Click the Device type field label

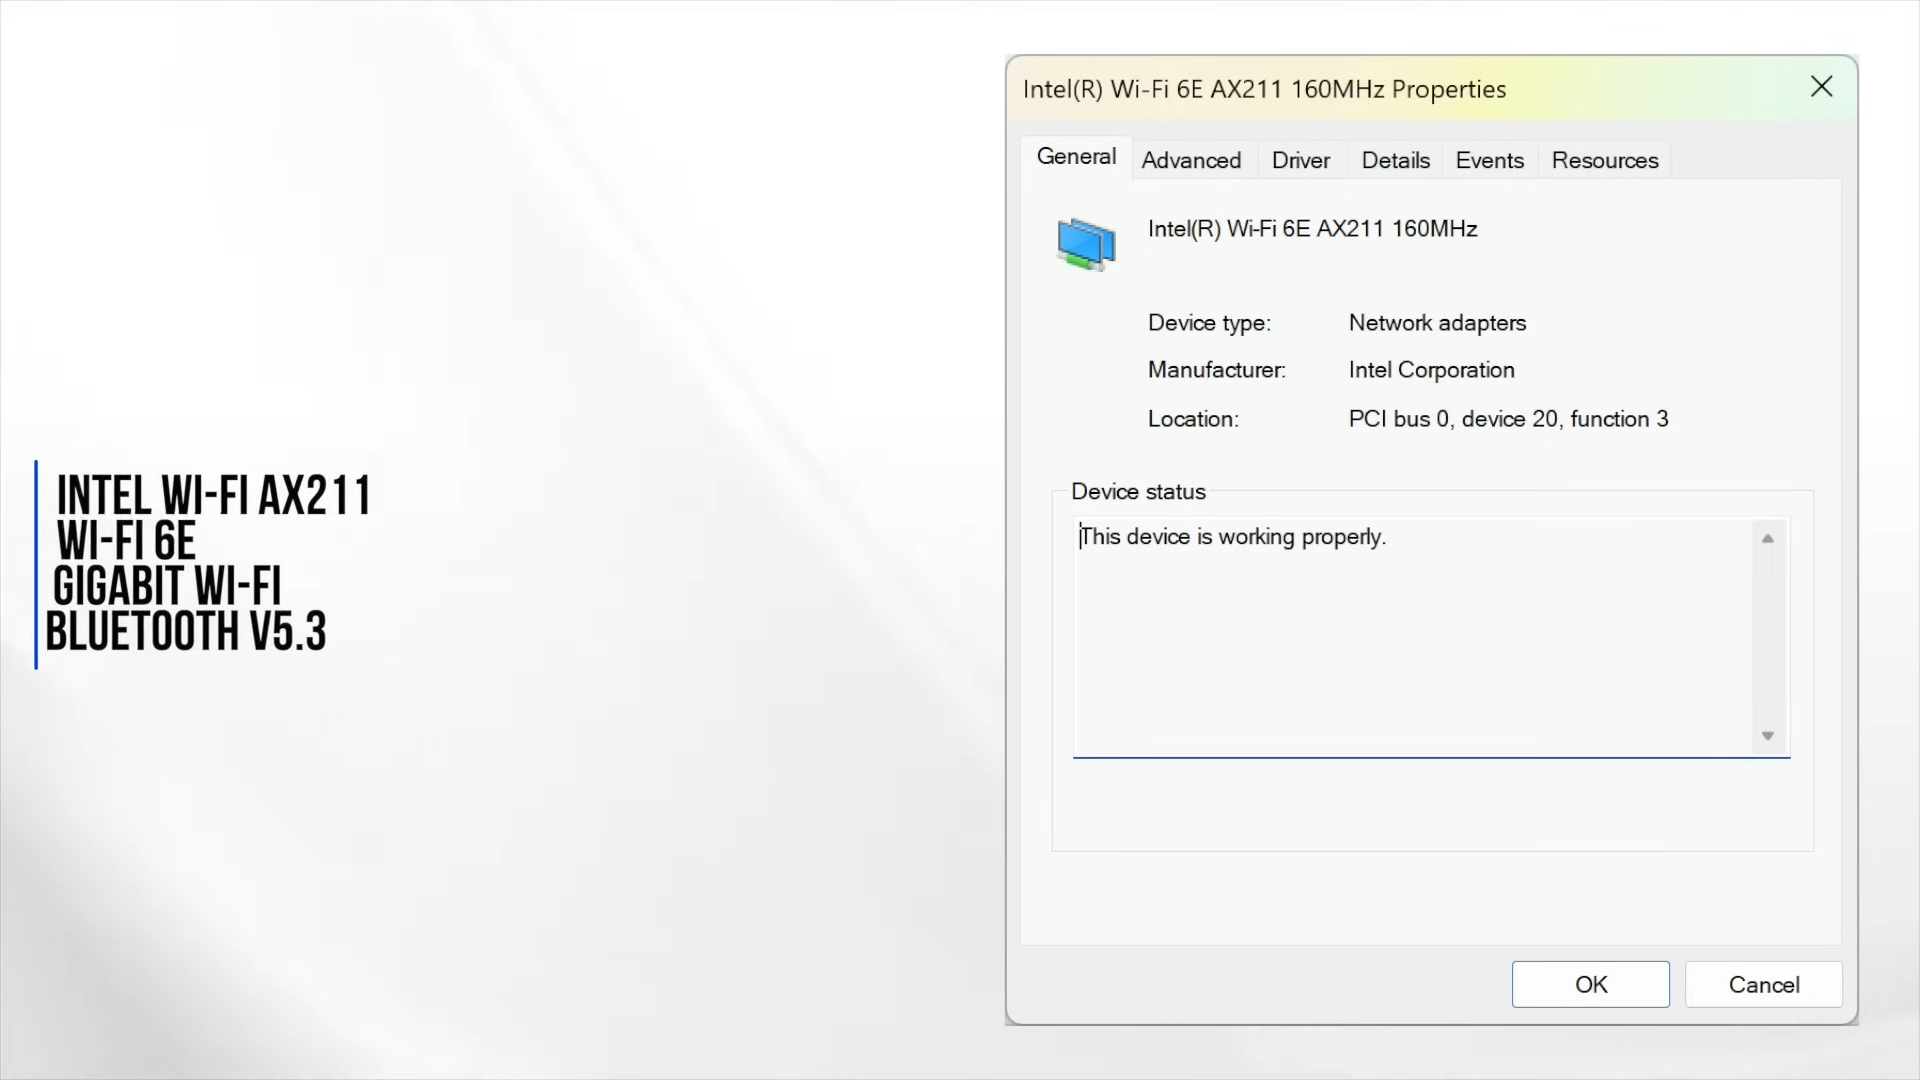coord(1209,322)
